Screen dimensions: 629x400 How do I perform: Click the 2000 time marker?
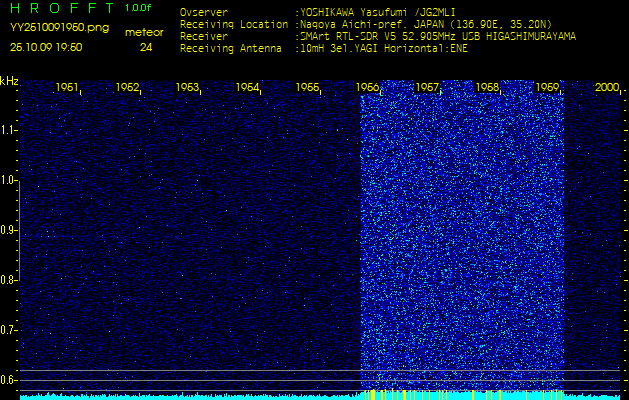pos(607,87)
